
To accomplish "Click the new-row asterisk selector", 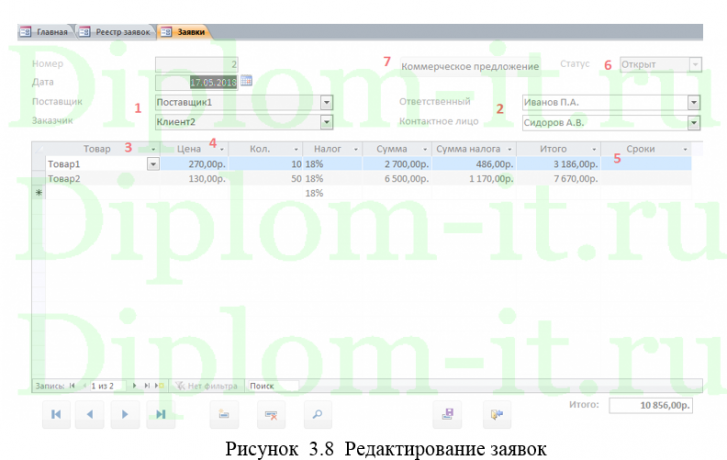I will pyautogui.click(x=39, y=192).
